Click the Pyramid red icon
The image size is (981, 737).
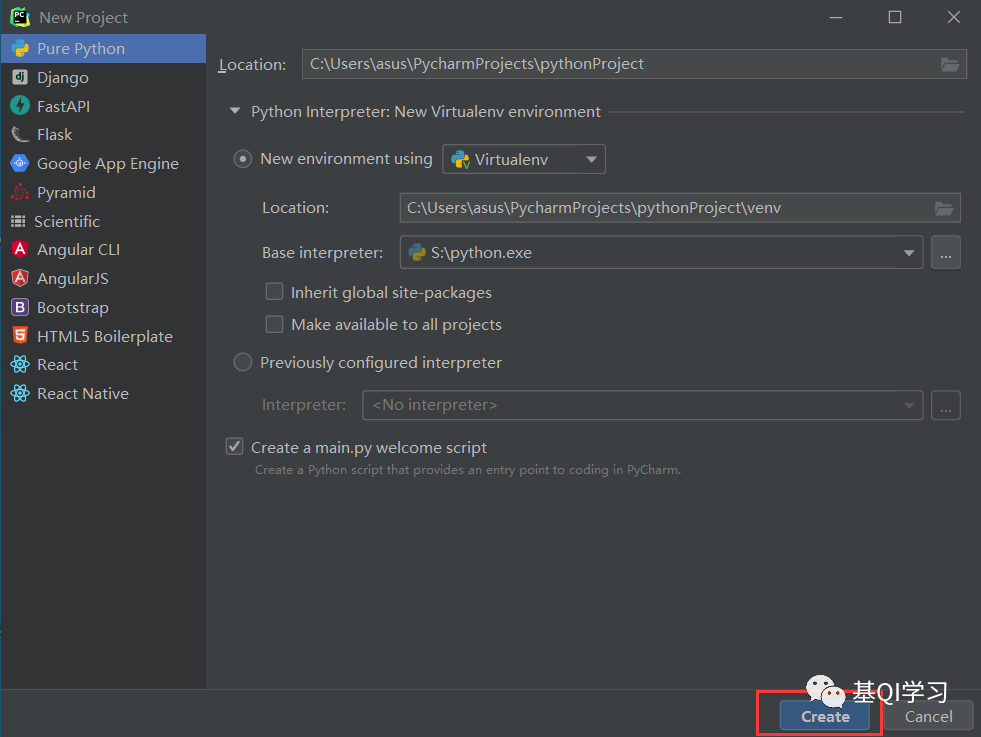[x=20, y=192]
